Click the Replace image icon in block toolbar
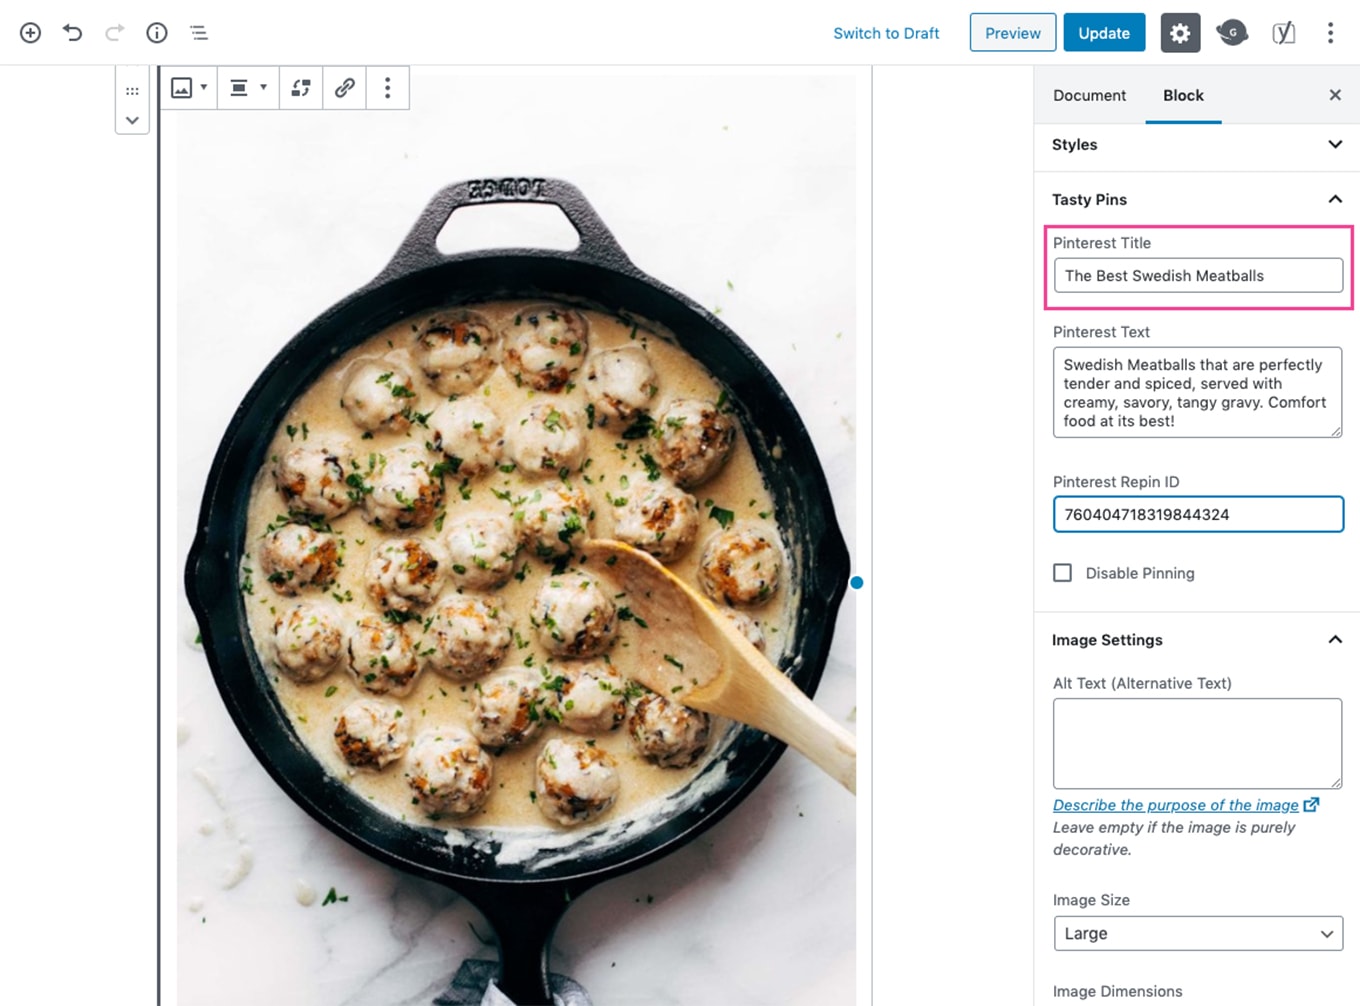 coord(301,88)
